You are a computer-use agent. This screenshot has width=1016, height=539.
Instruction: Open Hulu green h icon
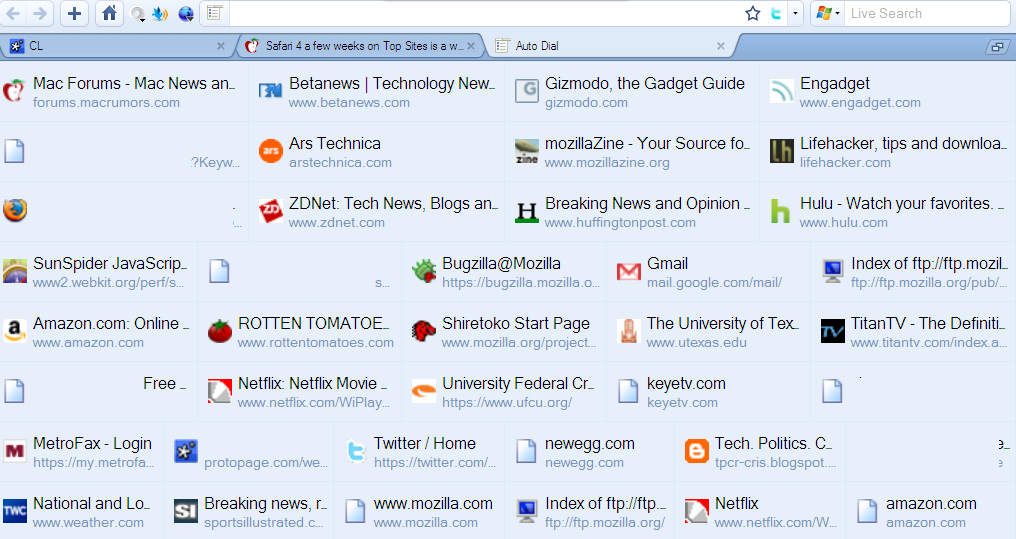click(x=780, y=211)
